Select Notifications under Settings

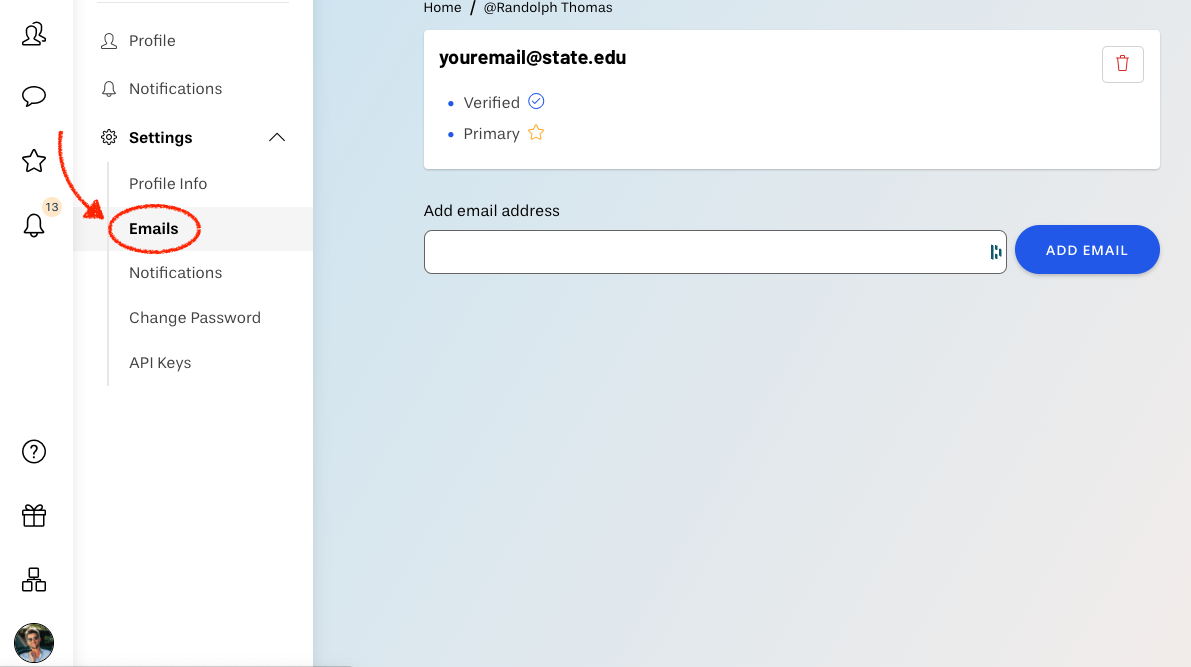(175, 273)
